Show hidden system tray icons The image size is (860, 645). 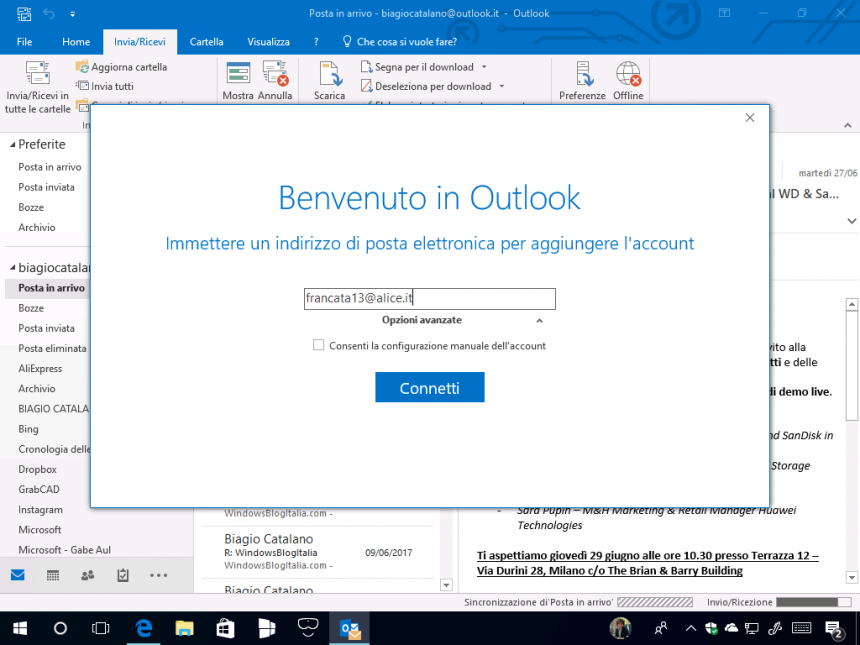pos(691,629)
